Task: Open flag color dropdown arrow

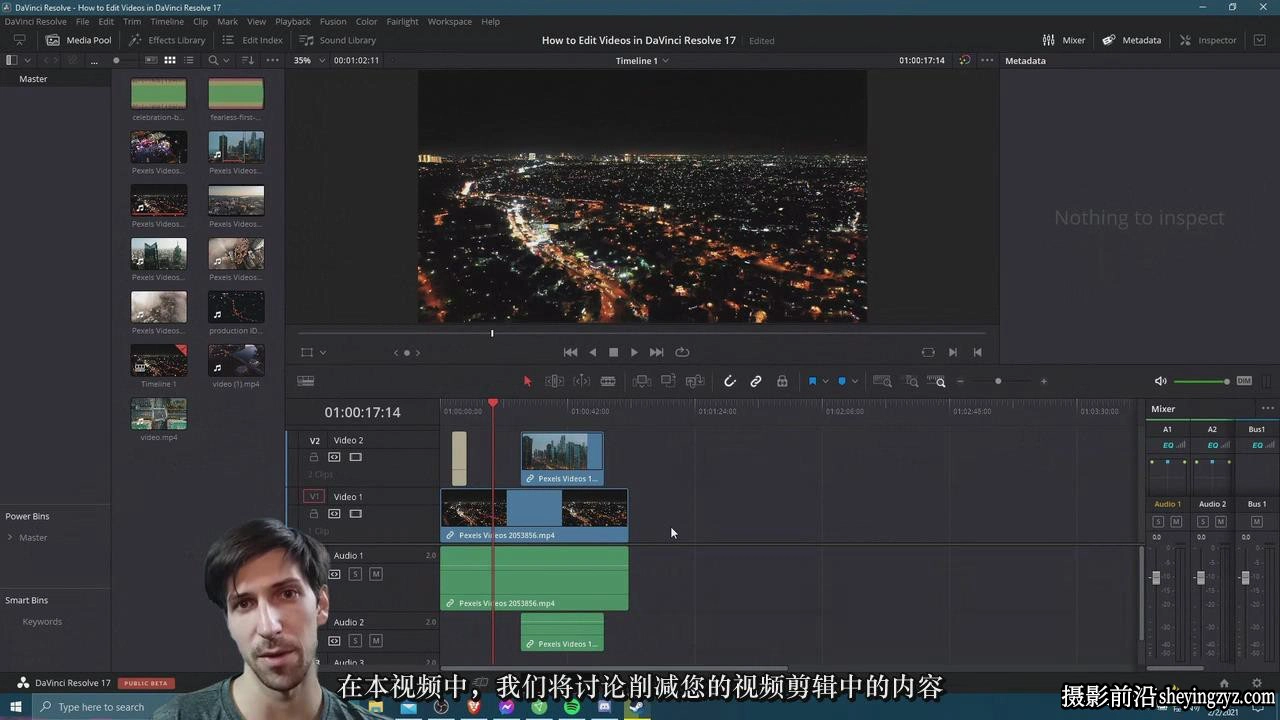Action: 825,381
